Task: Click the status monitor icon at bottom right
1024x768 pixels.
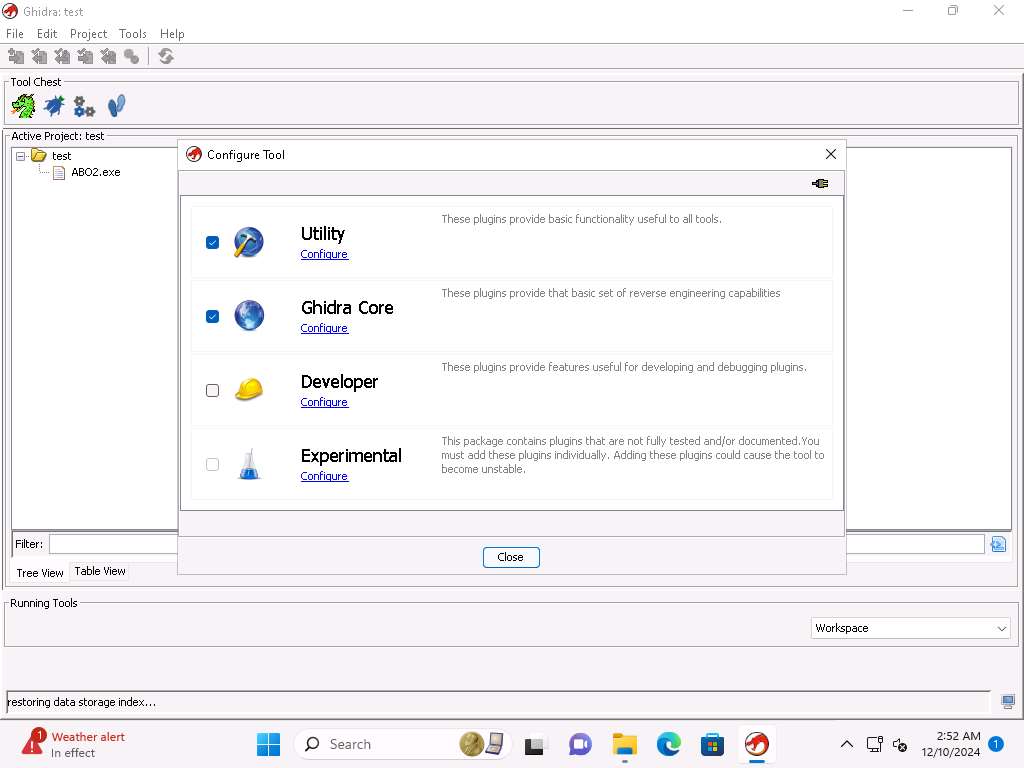Action: pos(1008,702)
